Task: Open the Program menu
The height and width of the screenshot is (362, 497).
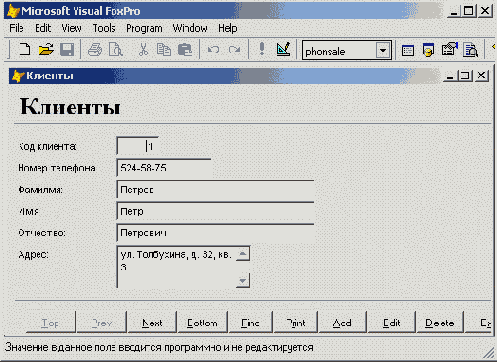Action: click(x=144, y=28)
